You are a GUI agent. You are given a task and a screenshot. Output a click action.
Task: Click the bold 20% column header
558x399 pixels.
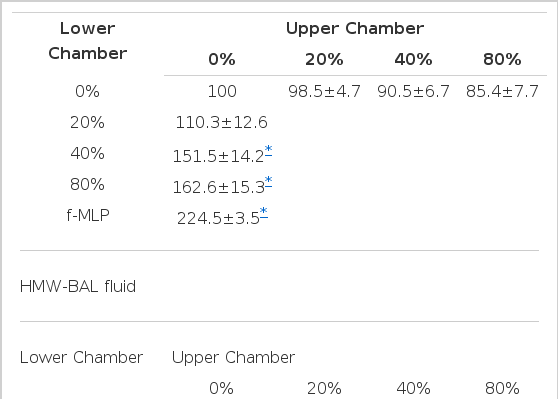pos(324,59)
